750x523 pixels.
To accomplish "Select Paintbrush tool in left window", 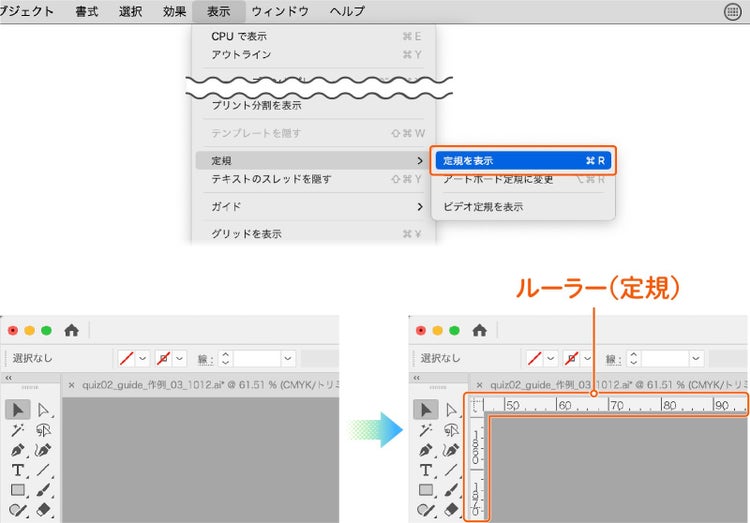I will [x=43, y=490].
